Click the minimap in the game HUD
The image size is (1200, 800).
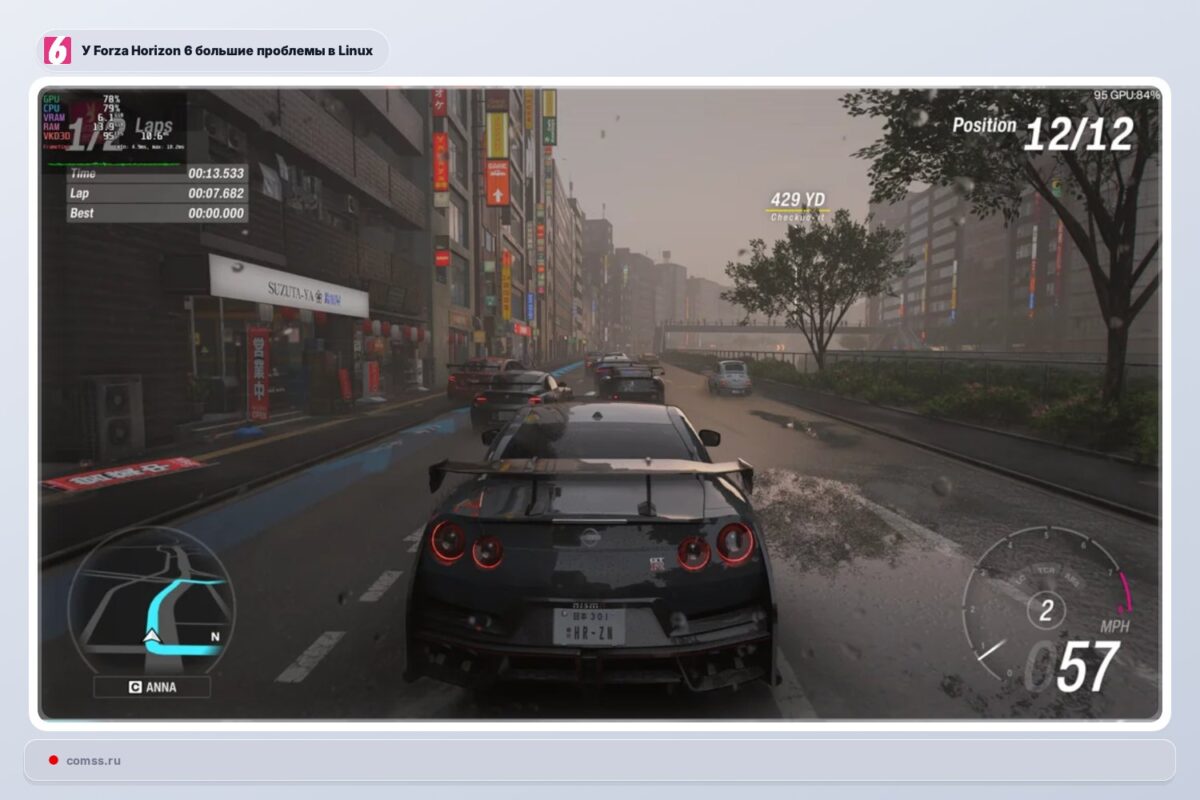pos(150,600)
